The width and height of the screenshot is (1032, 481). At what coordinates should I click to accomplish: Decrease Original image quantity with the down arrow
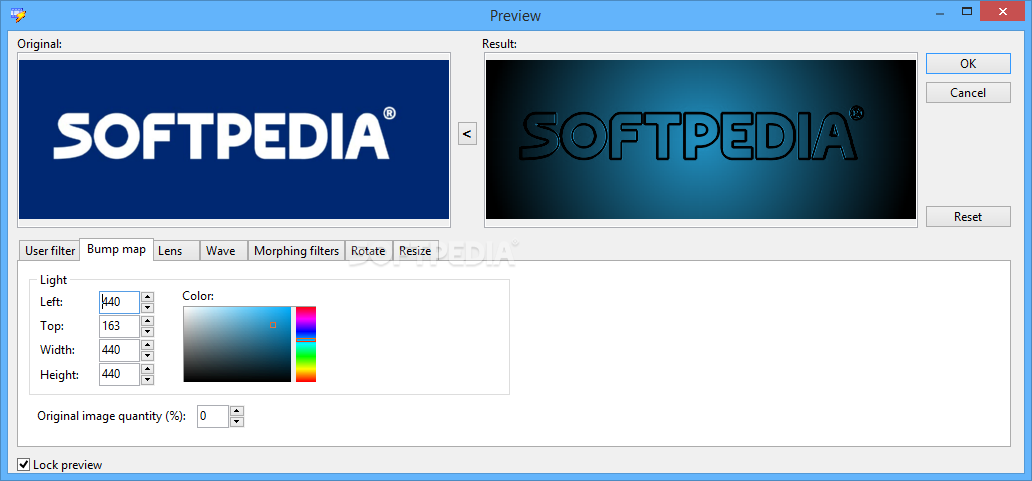238,421
